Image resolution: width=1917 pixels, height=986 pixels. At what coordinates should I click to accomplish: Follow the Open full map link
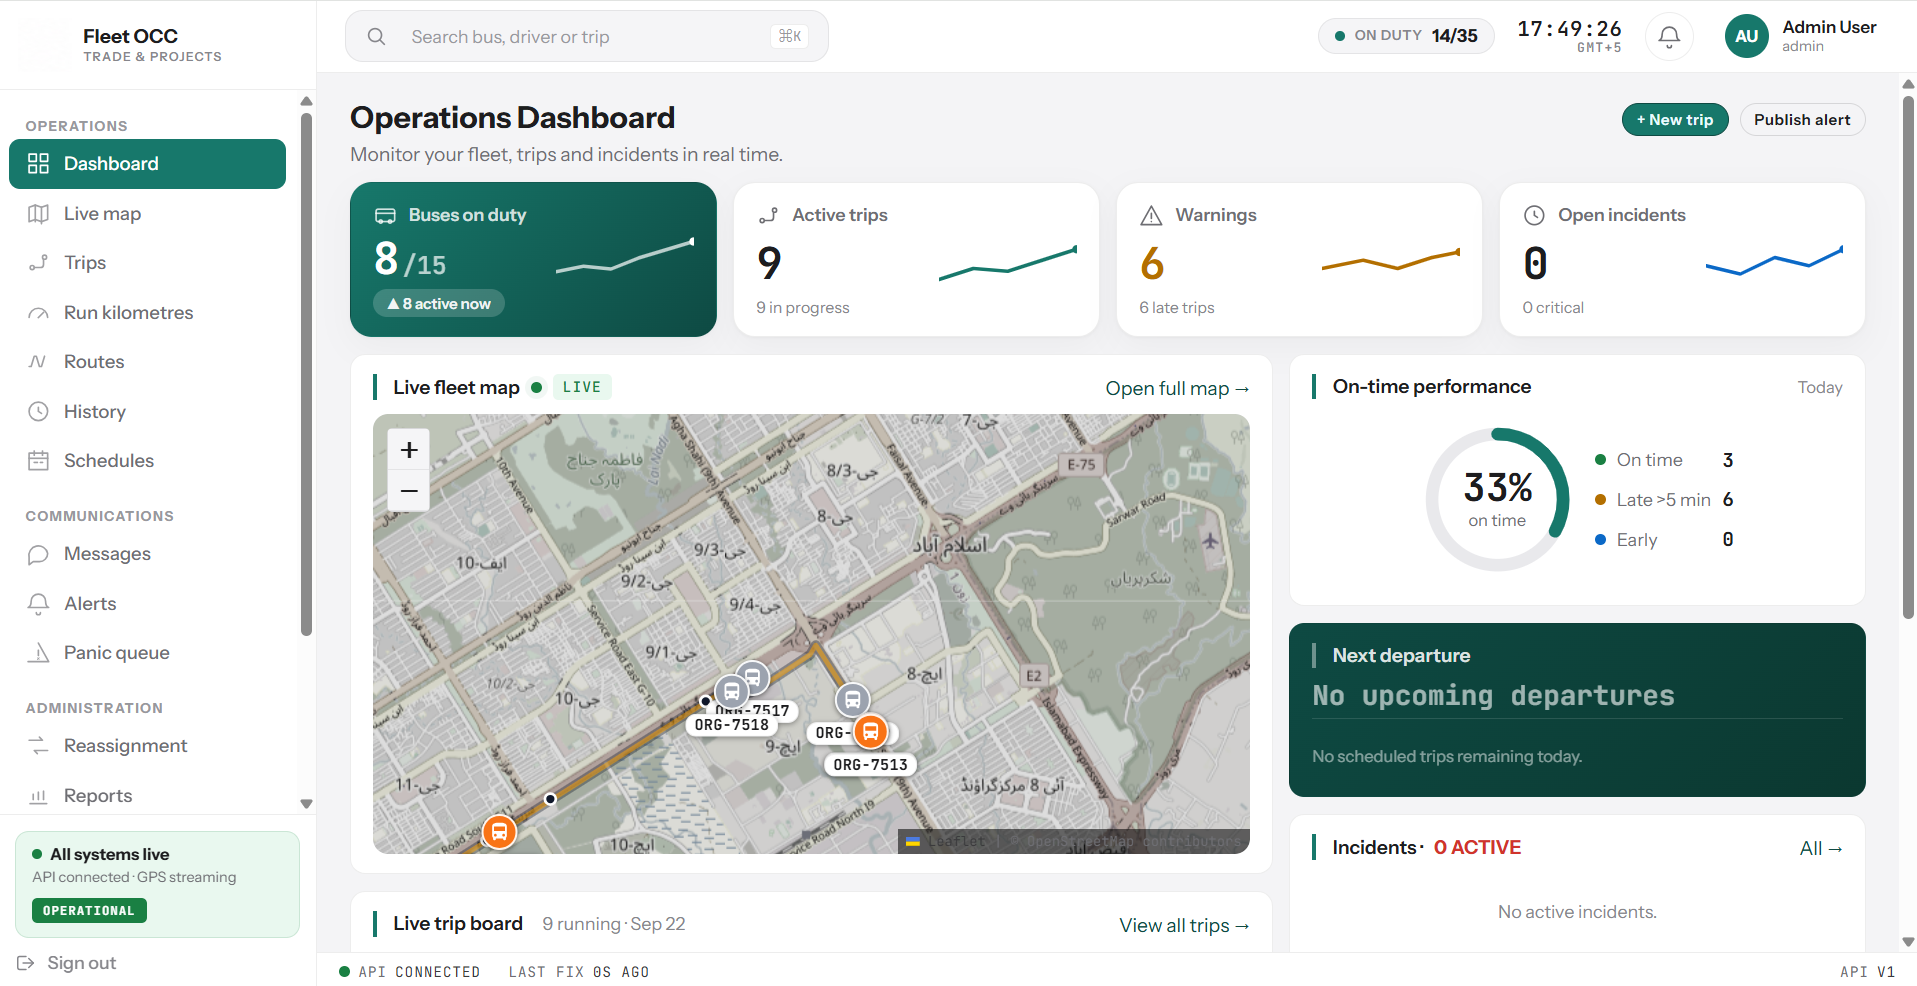pos(1177,389)
